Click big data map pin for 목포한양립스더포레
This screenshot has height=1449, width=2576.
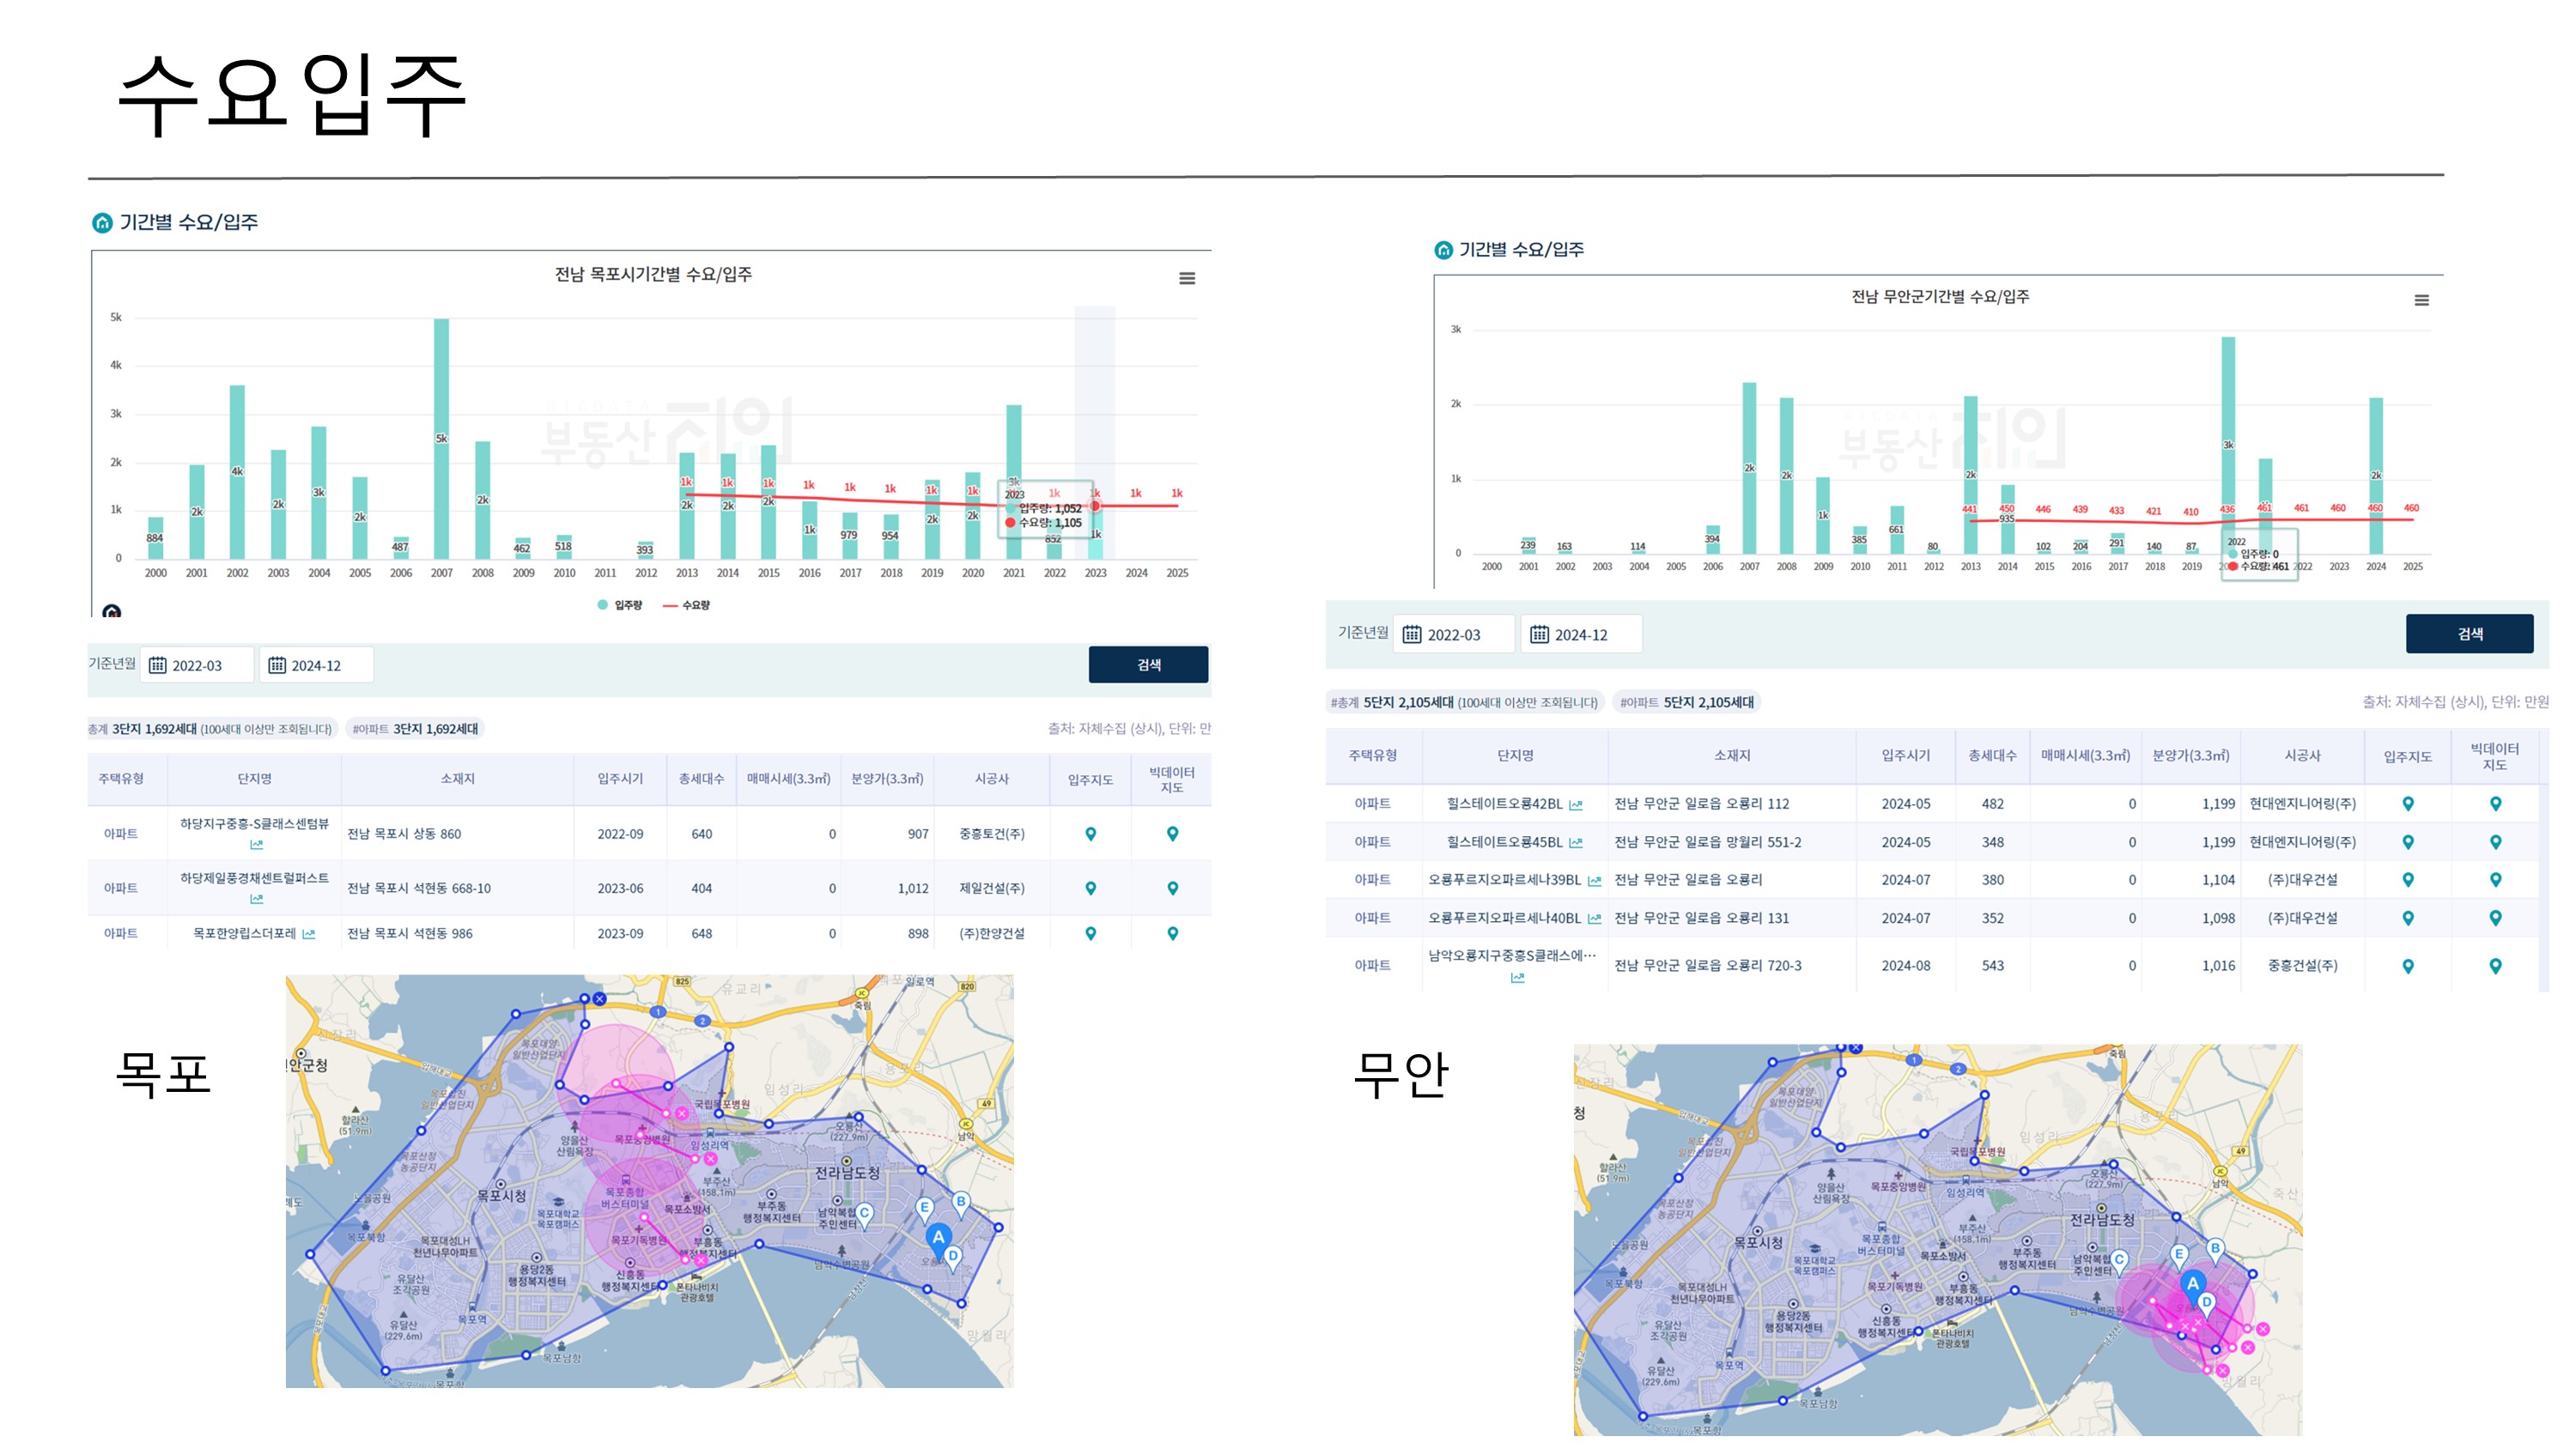click(x=1172, y=933)
